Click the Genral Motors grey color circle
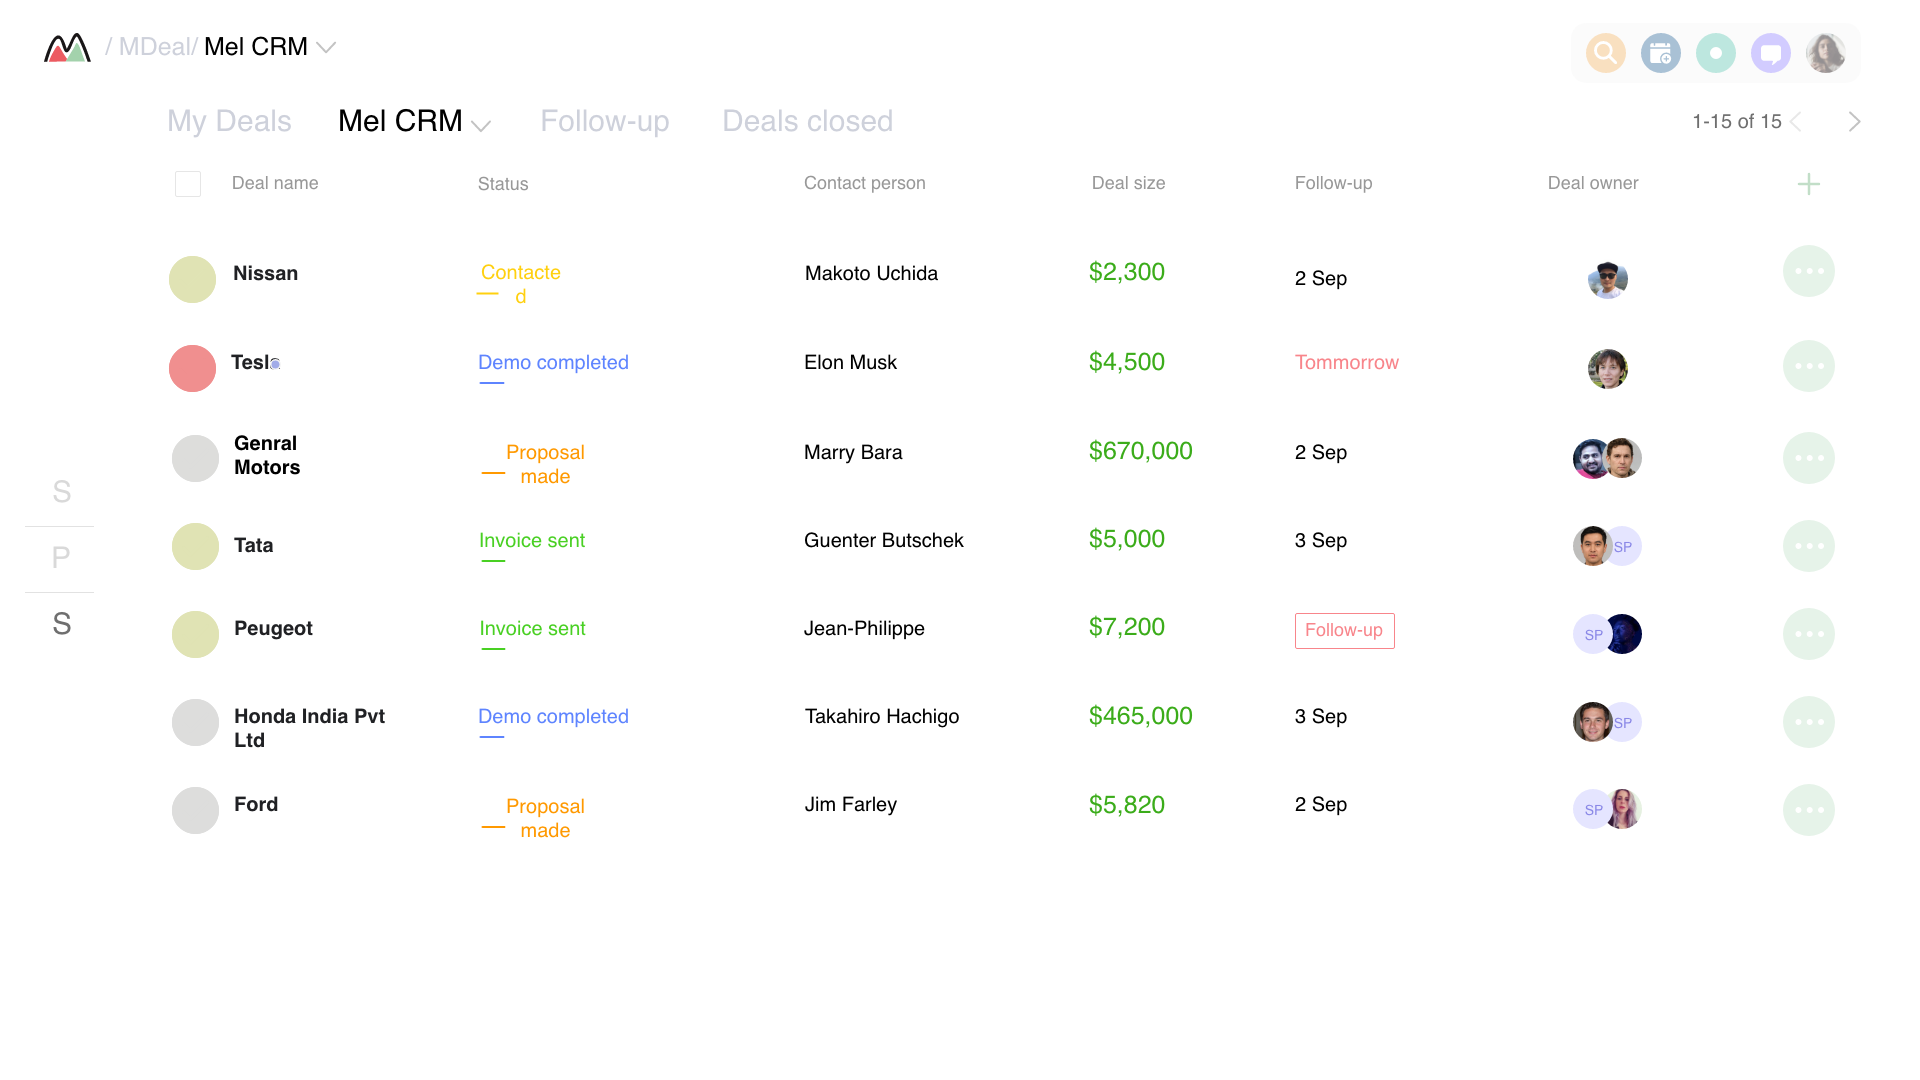Screen dimensions: 1920x1080 click(x=195, y=458)
